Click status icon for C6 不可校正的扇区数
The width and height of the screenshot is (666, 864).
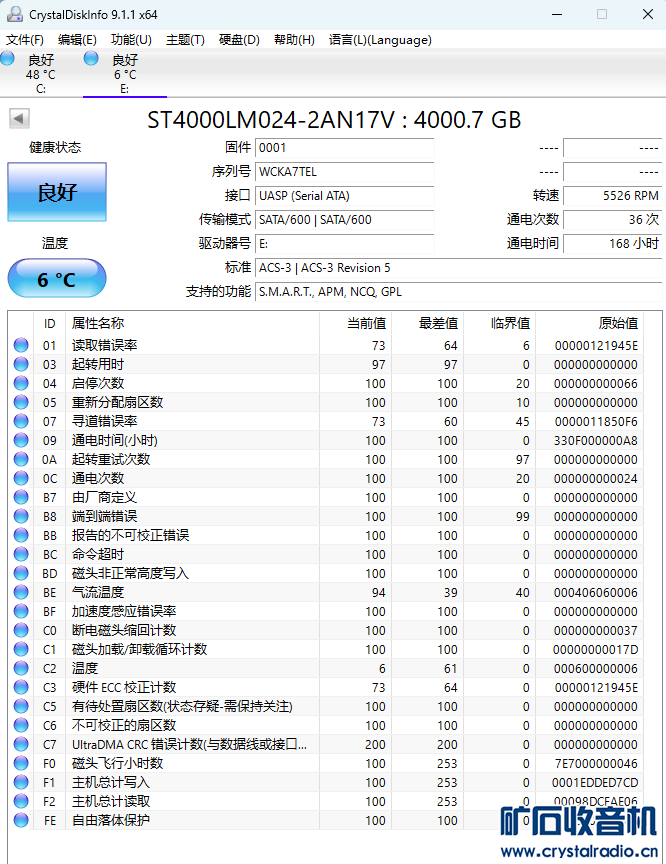[21, 725]
